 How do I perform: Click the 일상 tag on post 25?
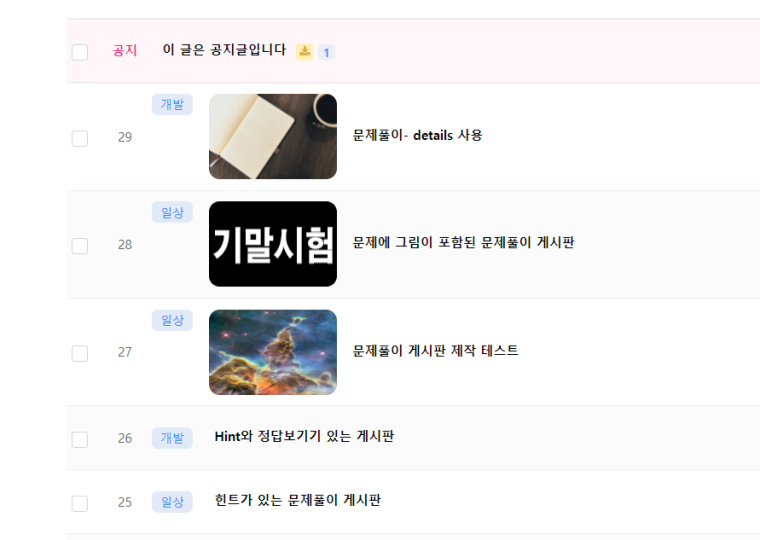[172, 502]
